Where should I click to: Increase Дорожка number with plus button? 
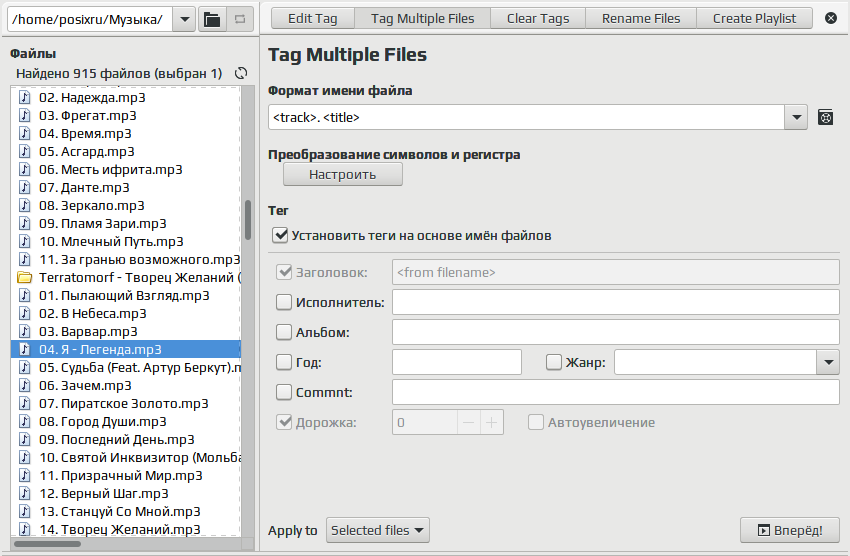492,422
